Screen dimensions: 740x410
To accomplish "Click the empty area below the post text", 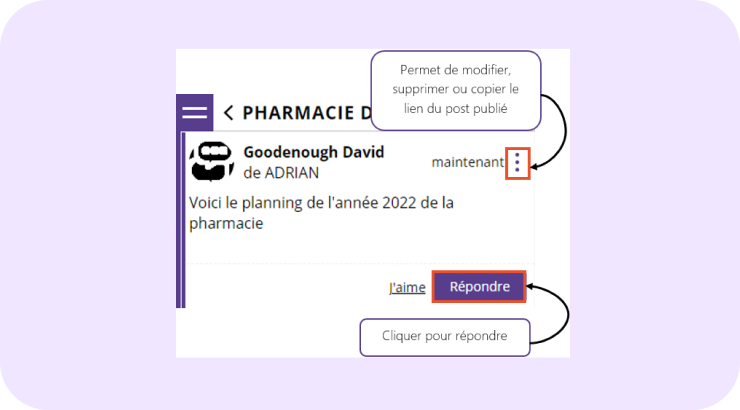I will (x=360, y=250).
